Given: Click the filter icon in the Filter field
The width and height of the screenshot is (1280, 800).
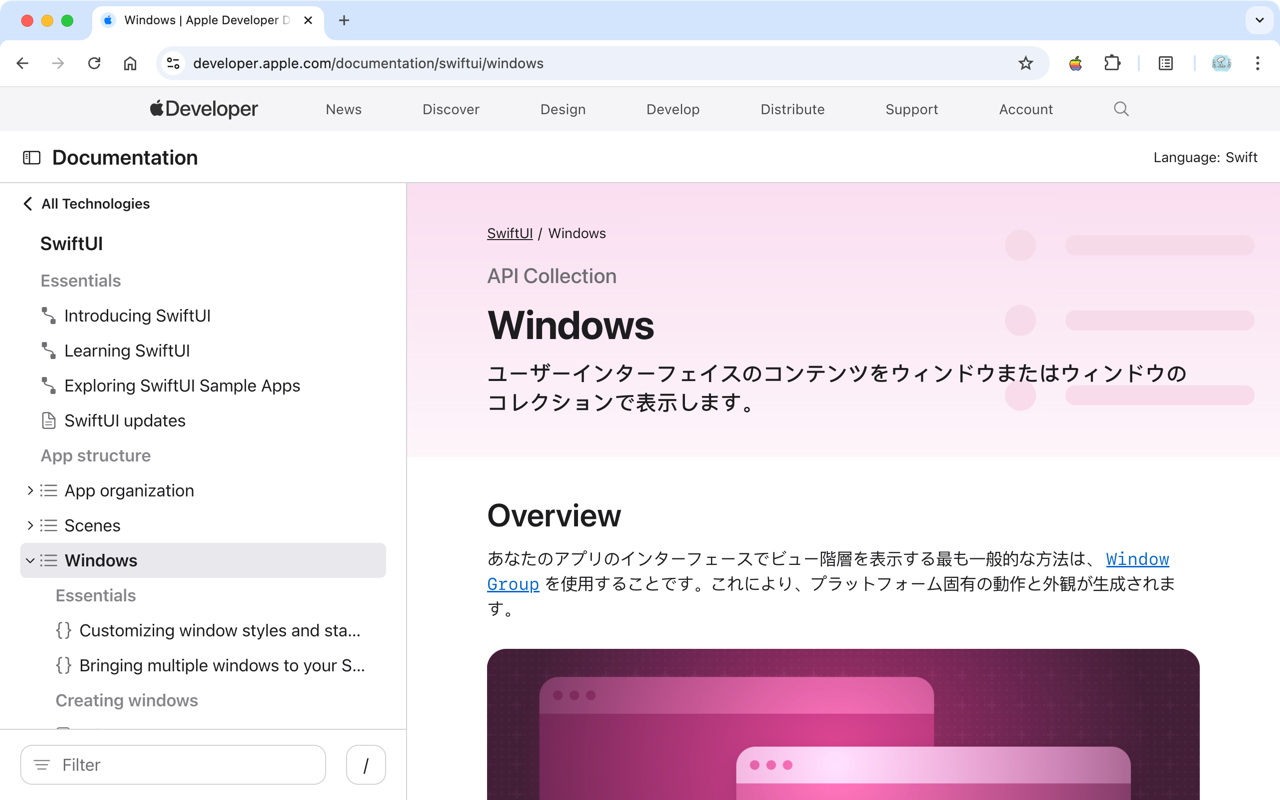Looking at the screenshot, I should [x=42, y=764].
